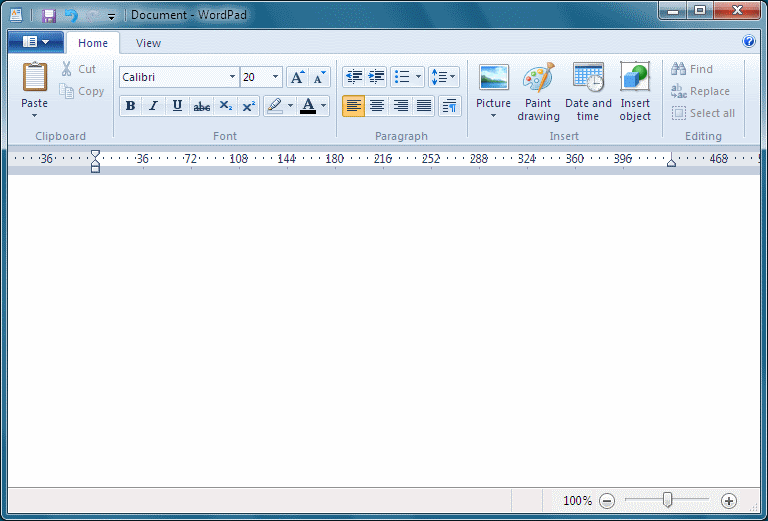
Task: Click the Undo arrow in title bar
Action: [72, 16]
